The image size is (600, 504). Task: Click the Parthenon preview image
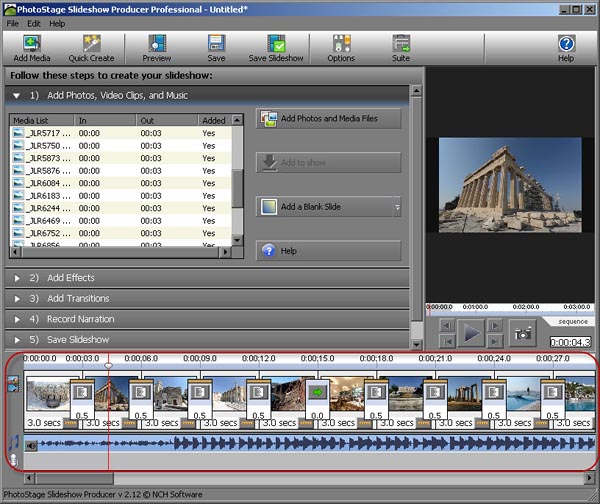coord(510,185)
